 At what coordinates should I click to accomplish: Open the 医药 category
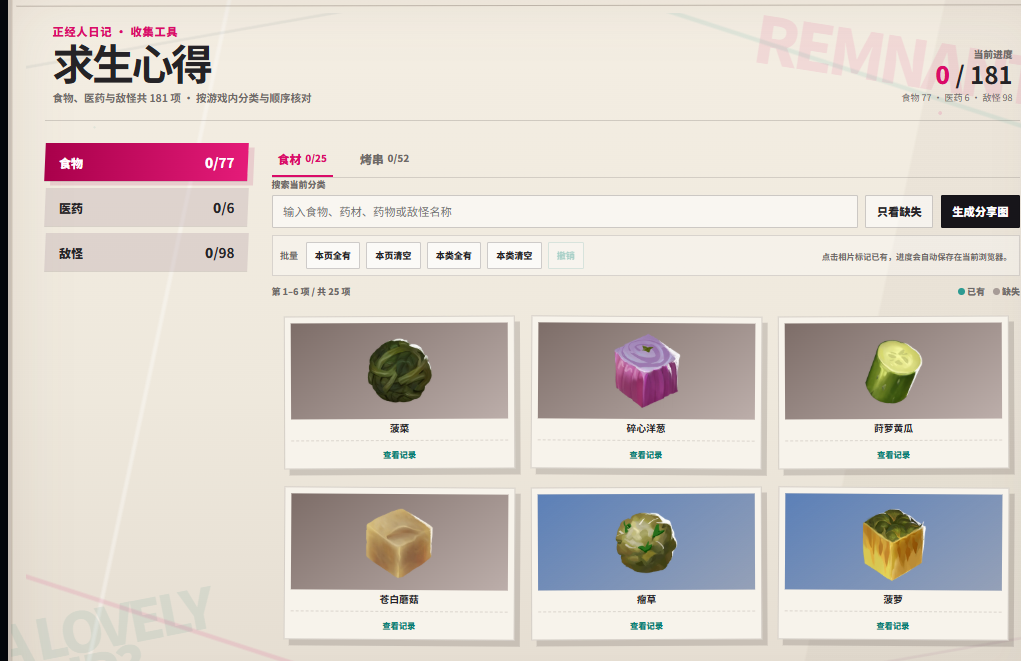(146, 208)
